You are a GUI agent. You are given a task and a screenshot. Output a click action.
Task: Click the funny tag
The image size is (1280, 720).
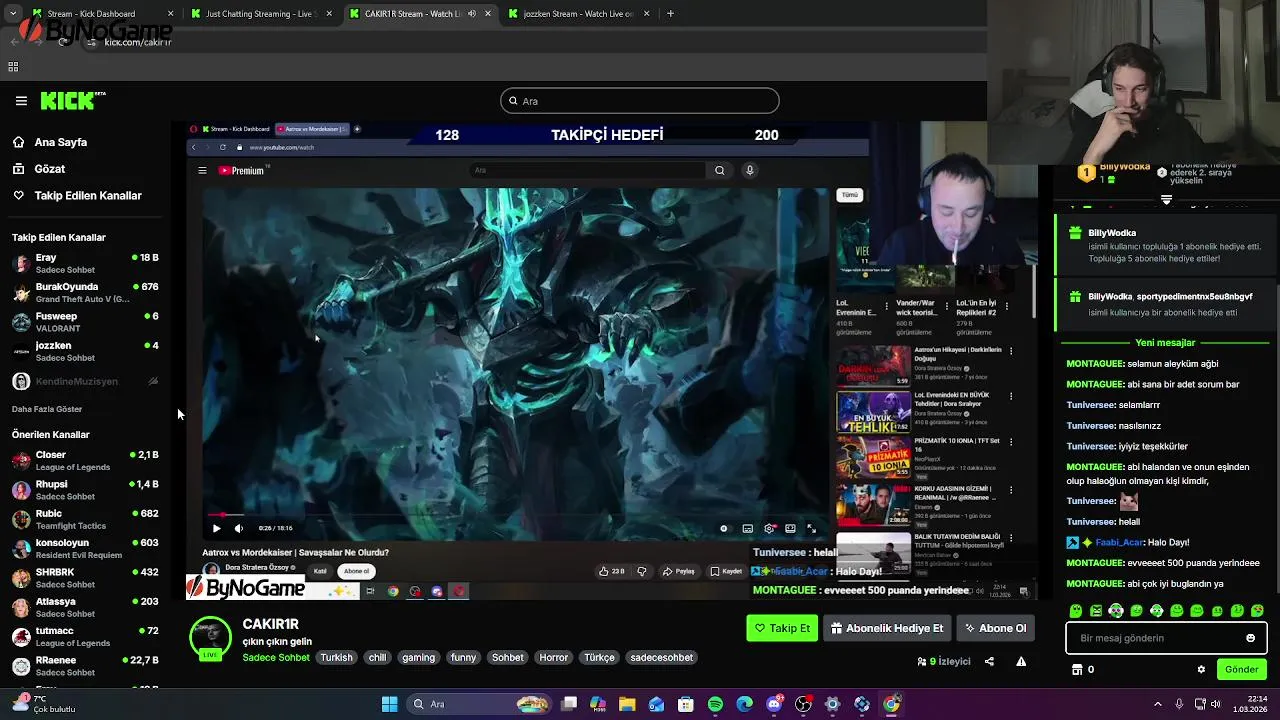463,658
